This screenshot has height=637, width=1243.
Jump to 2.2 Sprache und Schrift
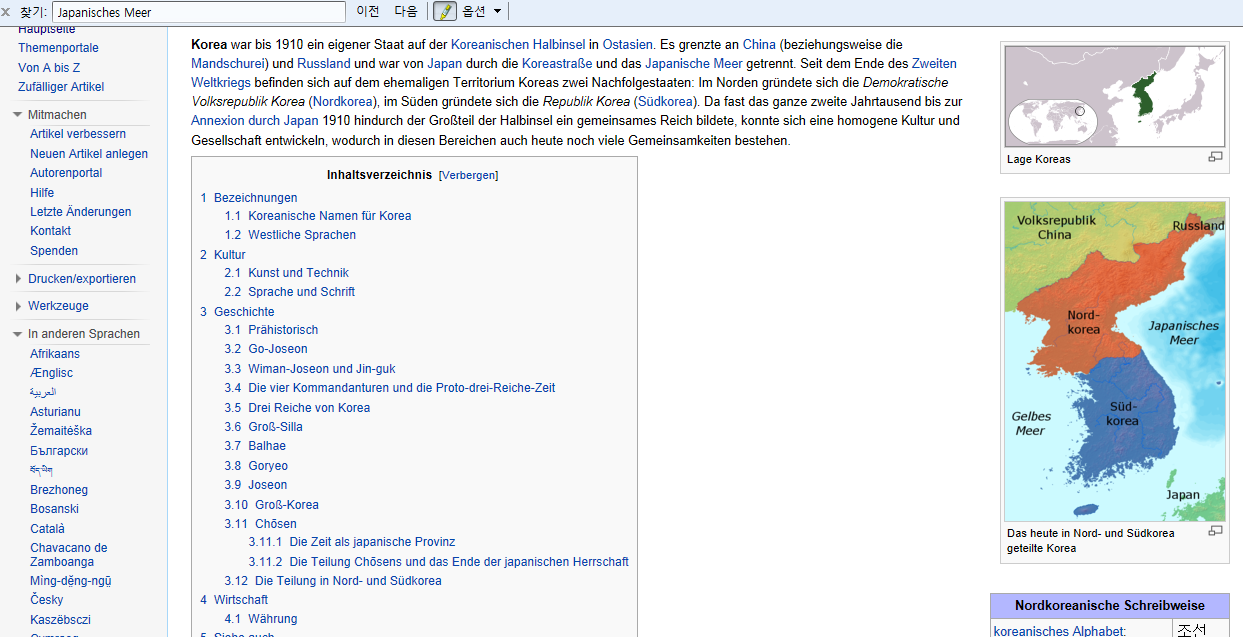[x=290, y=292]
